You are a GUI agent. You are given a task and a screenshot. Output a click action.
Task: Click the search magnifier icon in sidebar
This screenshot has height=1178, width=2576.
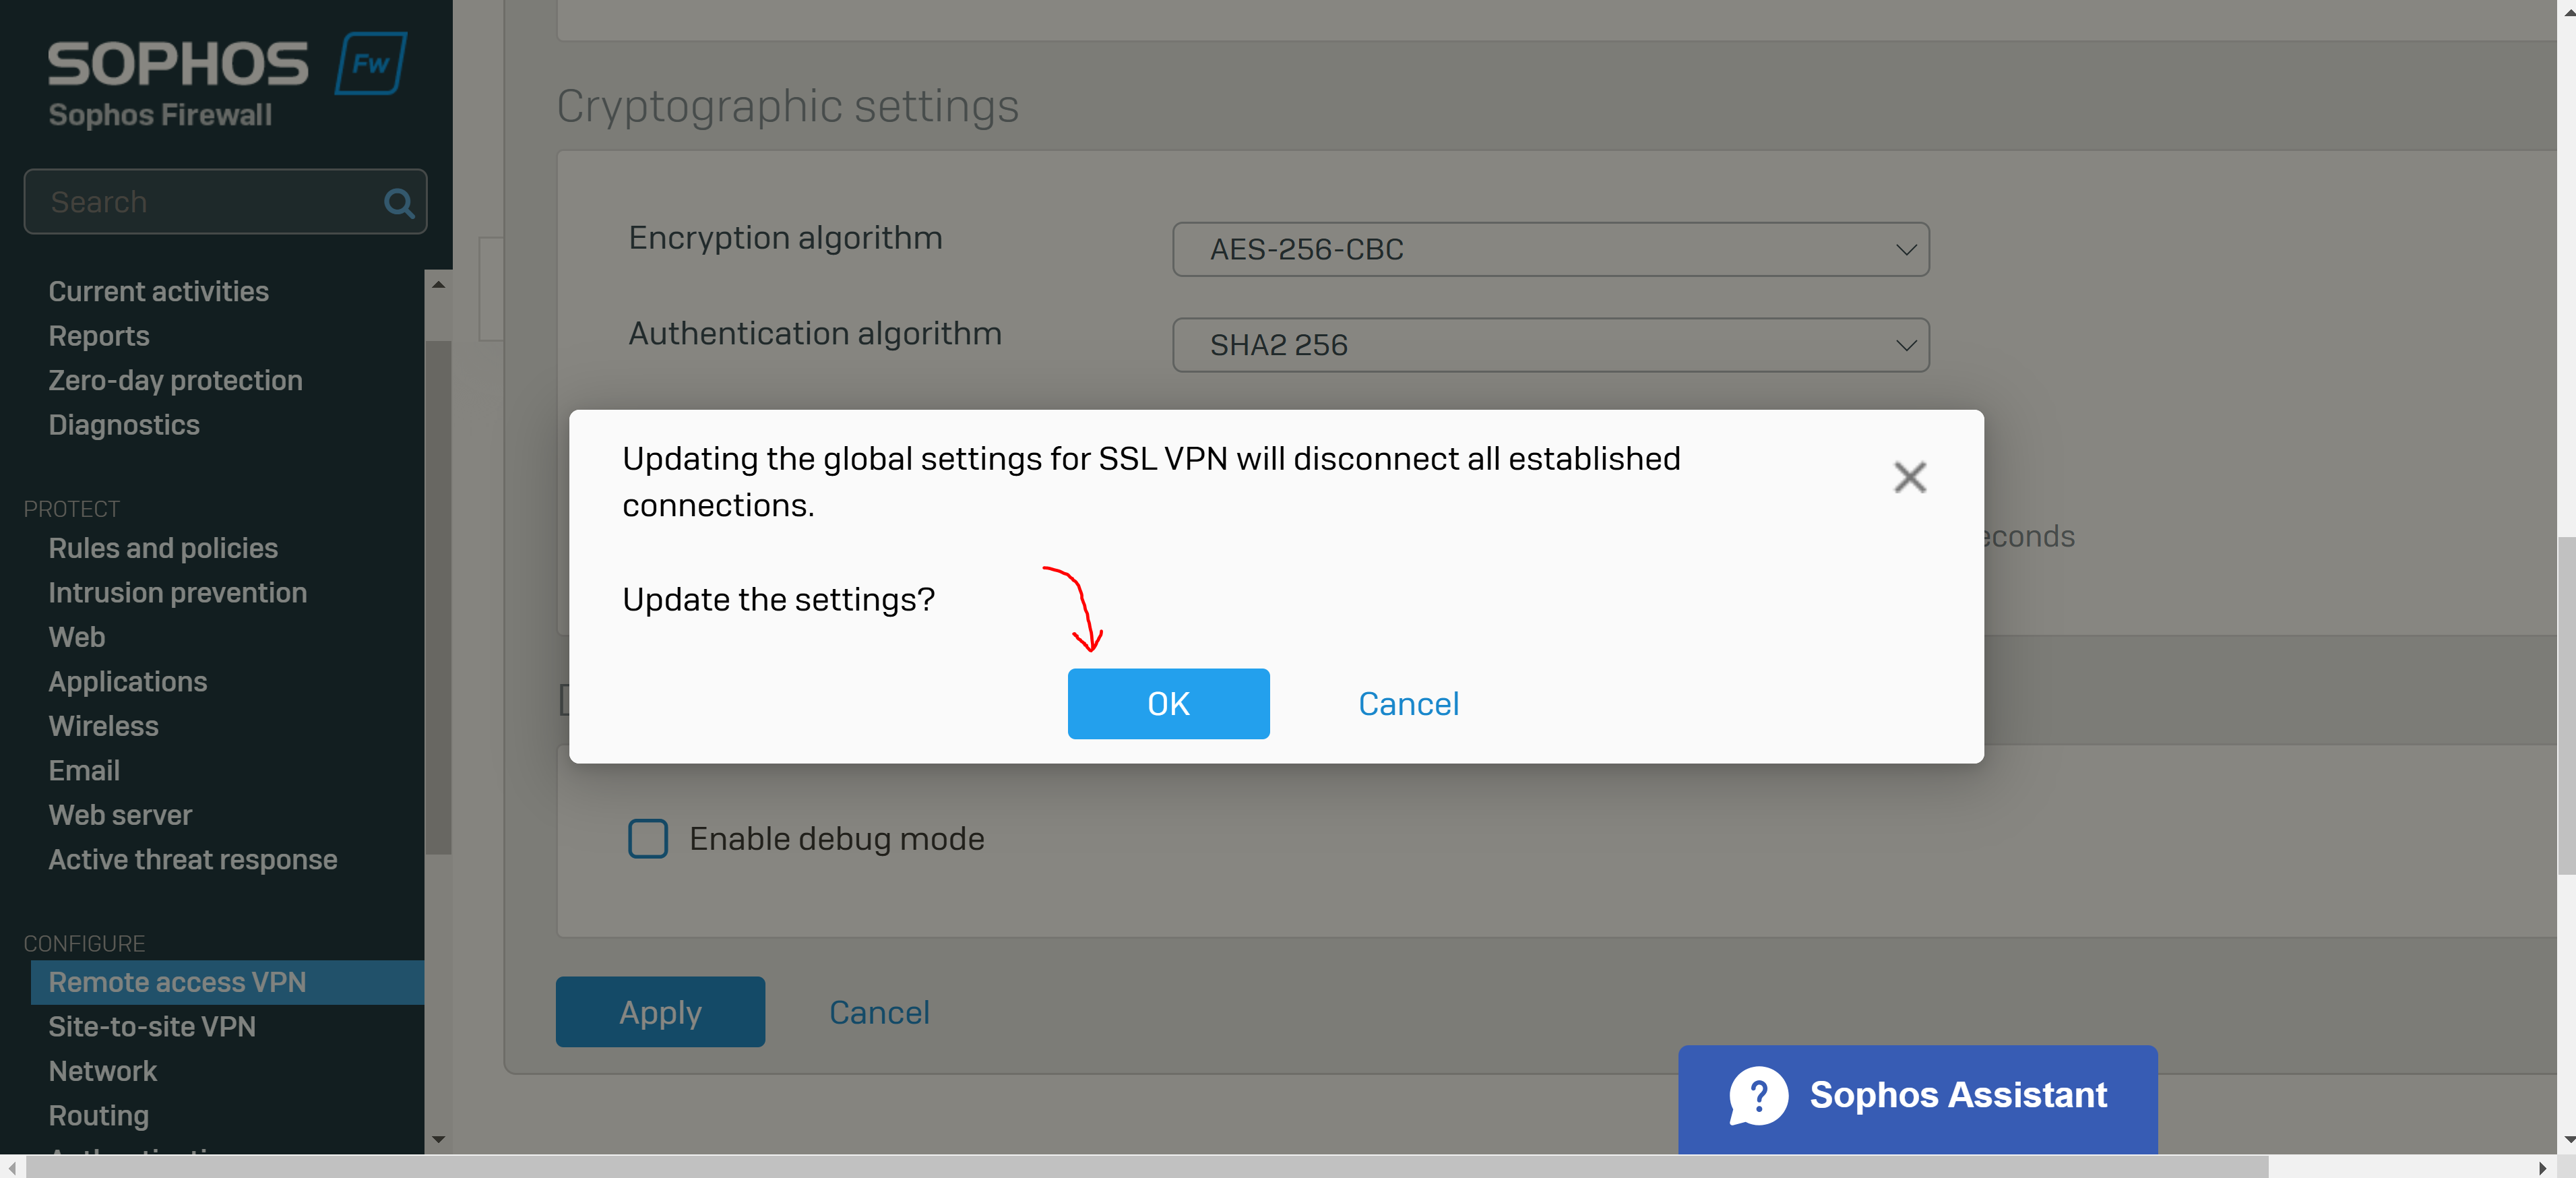coord(399,203)
